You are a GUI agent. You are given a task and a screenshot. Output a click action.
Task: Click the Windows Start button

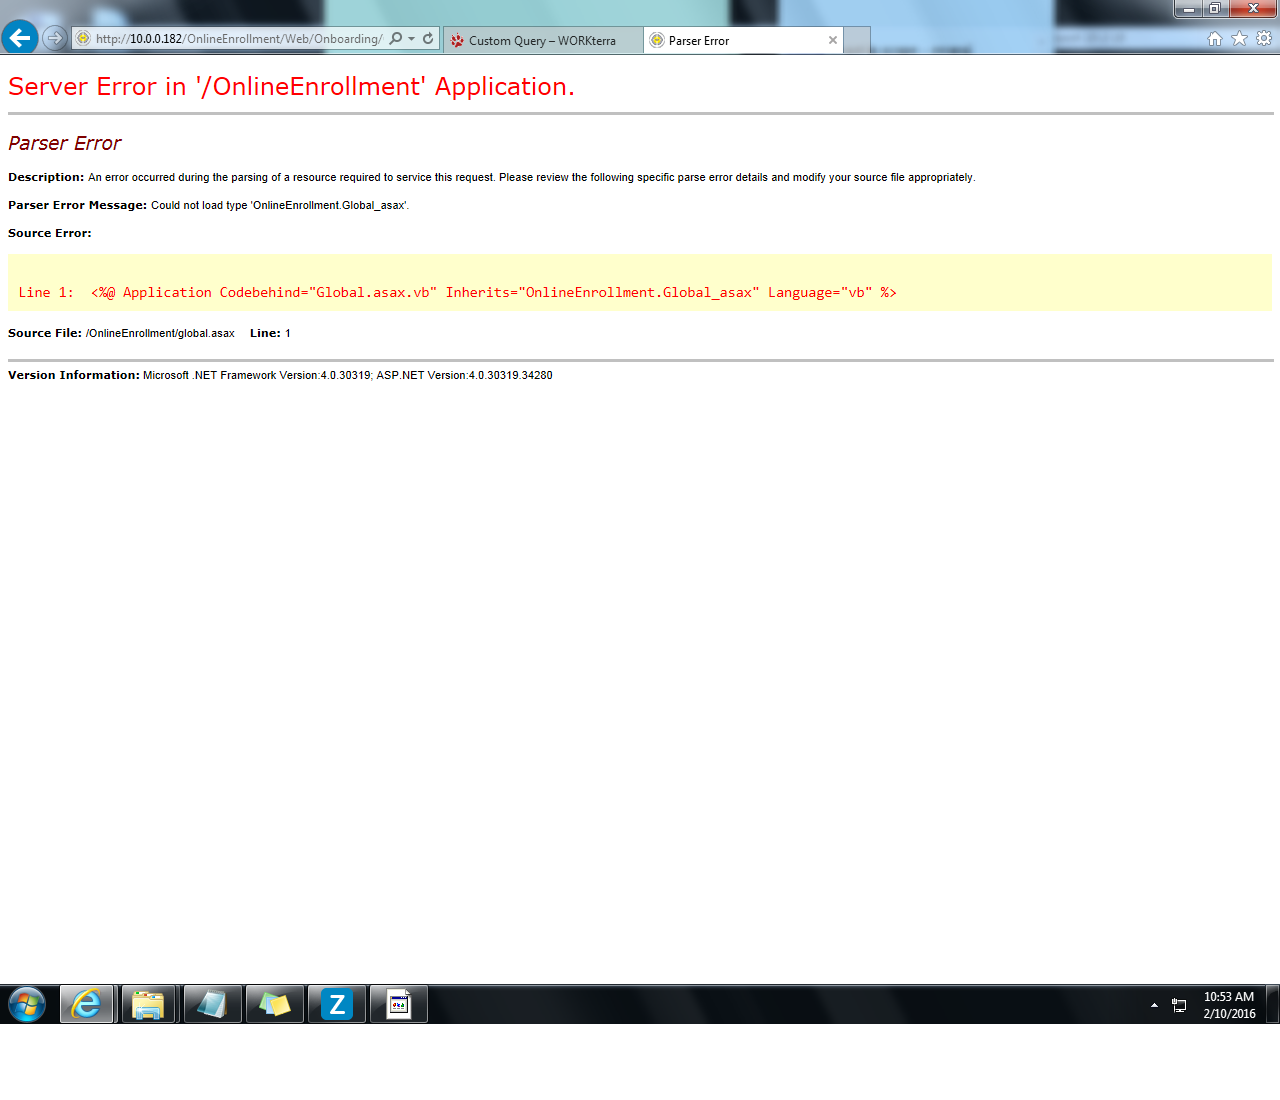(27, 1004)
